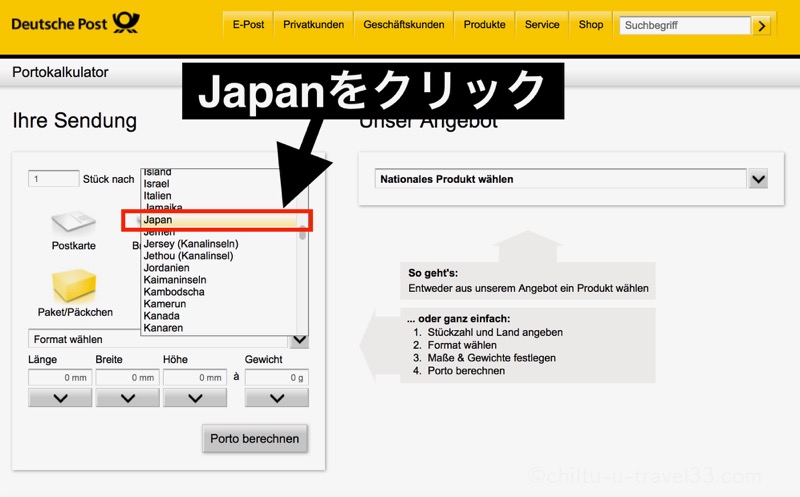Click the Gewicht grams input field
This screenshot has width=800, height=497.
[277, 378]
